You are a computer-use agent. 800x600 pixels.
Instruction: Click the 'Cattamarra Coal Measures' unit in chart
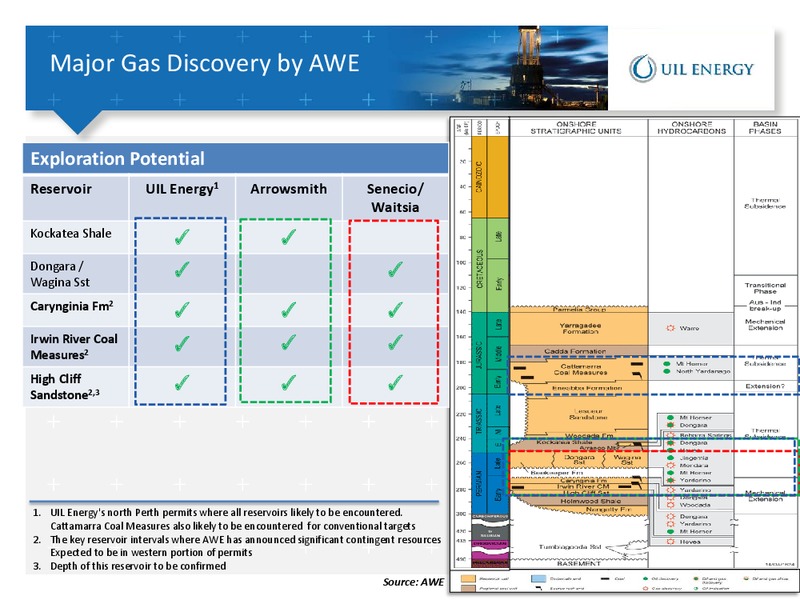point(581,369)
